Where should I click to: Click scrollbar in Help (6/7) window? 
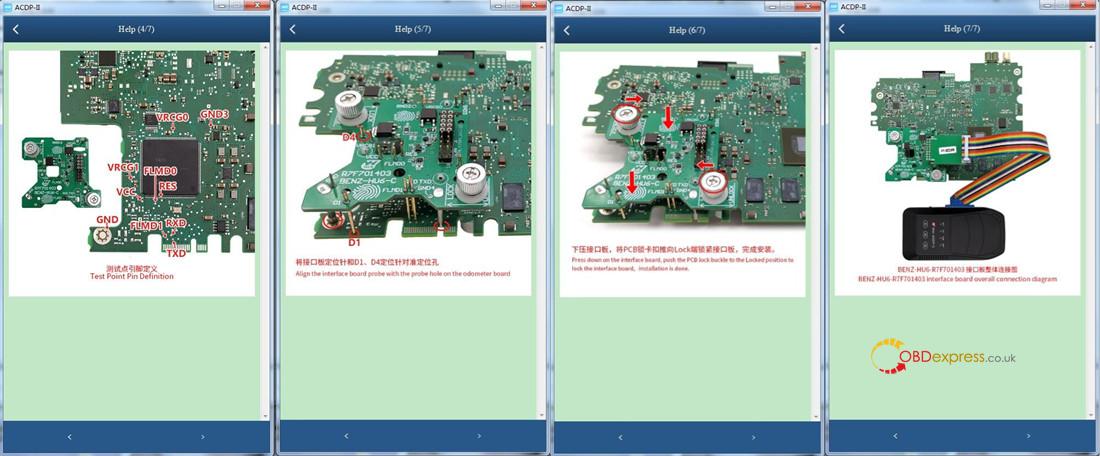[815, 232]
